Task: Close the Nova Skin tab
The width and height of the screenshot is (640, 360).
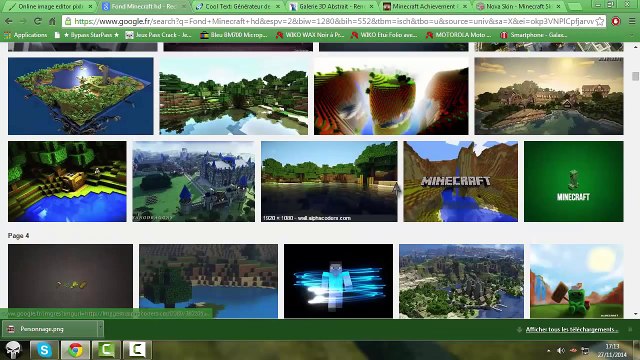Action: (x=558, y=7)
